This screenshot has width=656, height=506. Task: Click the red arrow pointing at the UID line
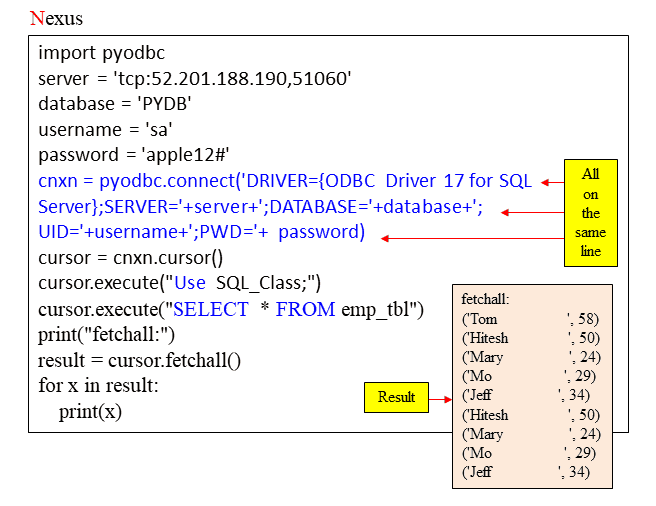[x=472, y=238]
